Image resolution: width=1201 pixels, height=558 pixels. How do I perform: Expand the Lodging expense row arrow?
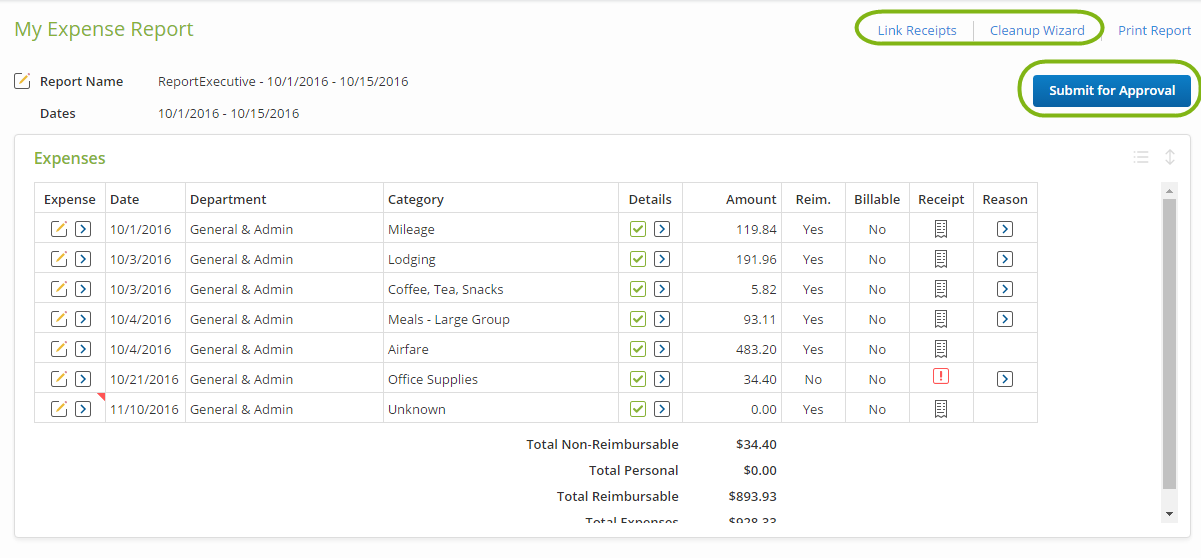83,259
